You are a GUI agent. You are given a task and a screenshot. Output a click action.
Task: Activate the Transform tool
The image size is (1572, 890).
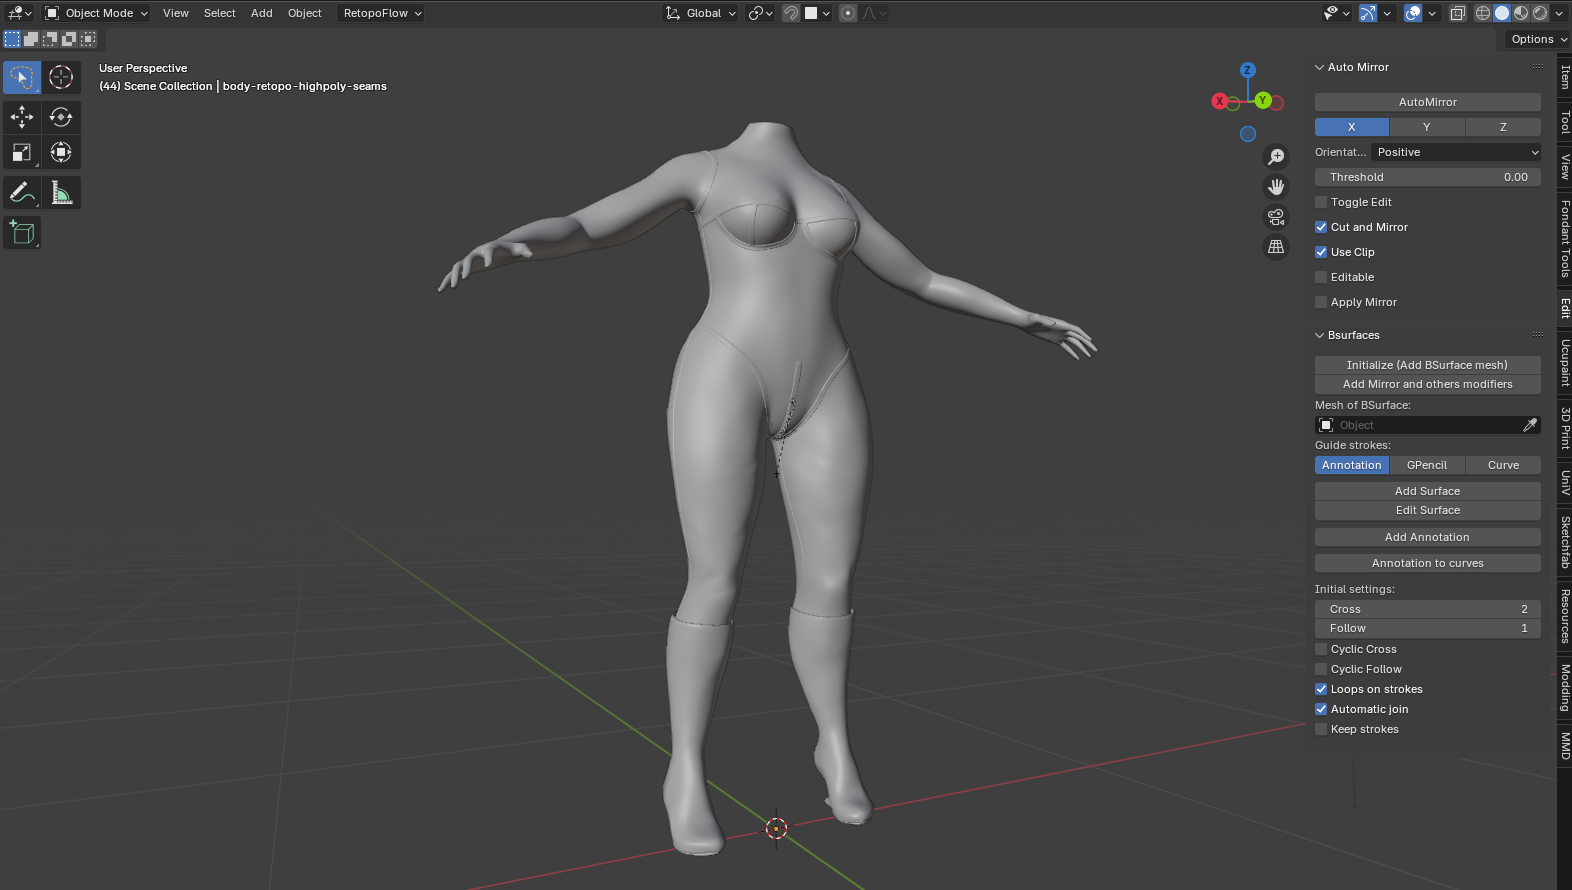61,152
